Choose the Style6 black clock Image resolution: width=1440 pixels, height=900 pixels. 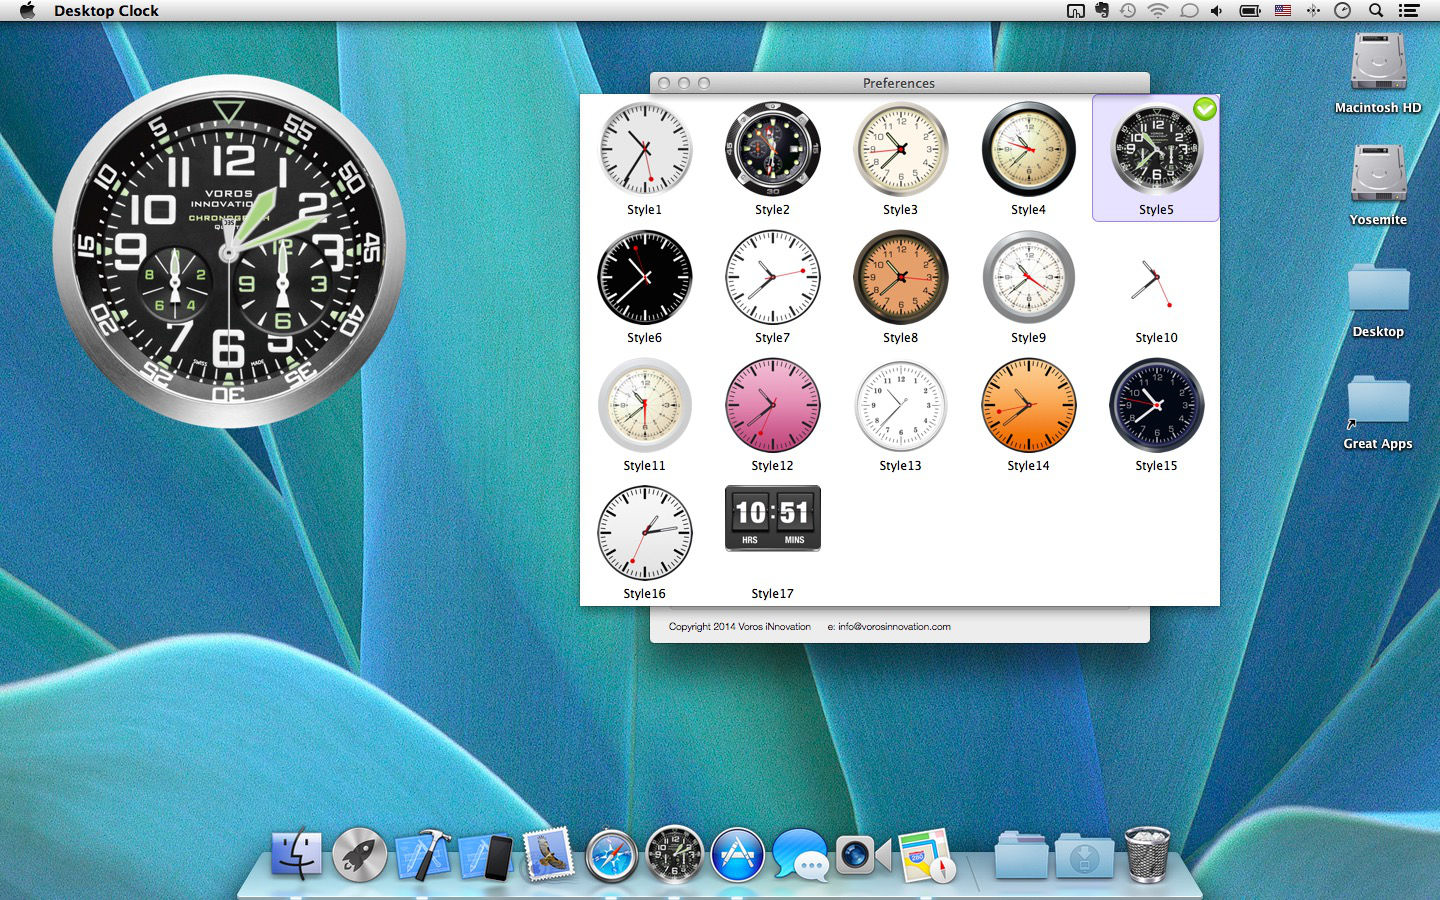[644, 277]
